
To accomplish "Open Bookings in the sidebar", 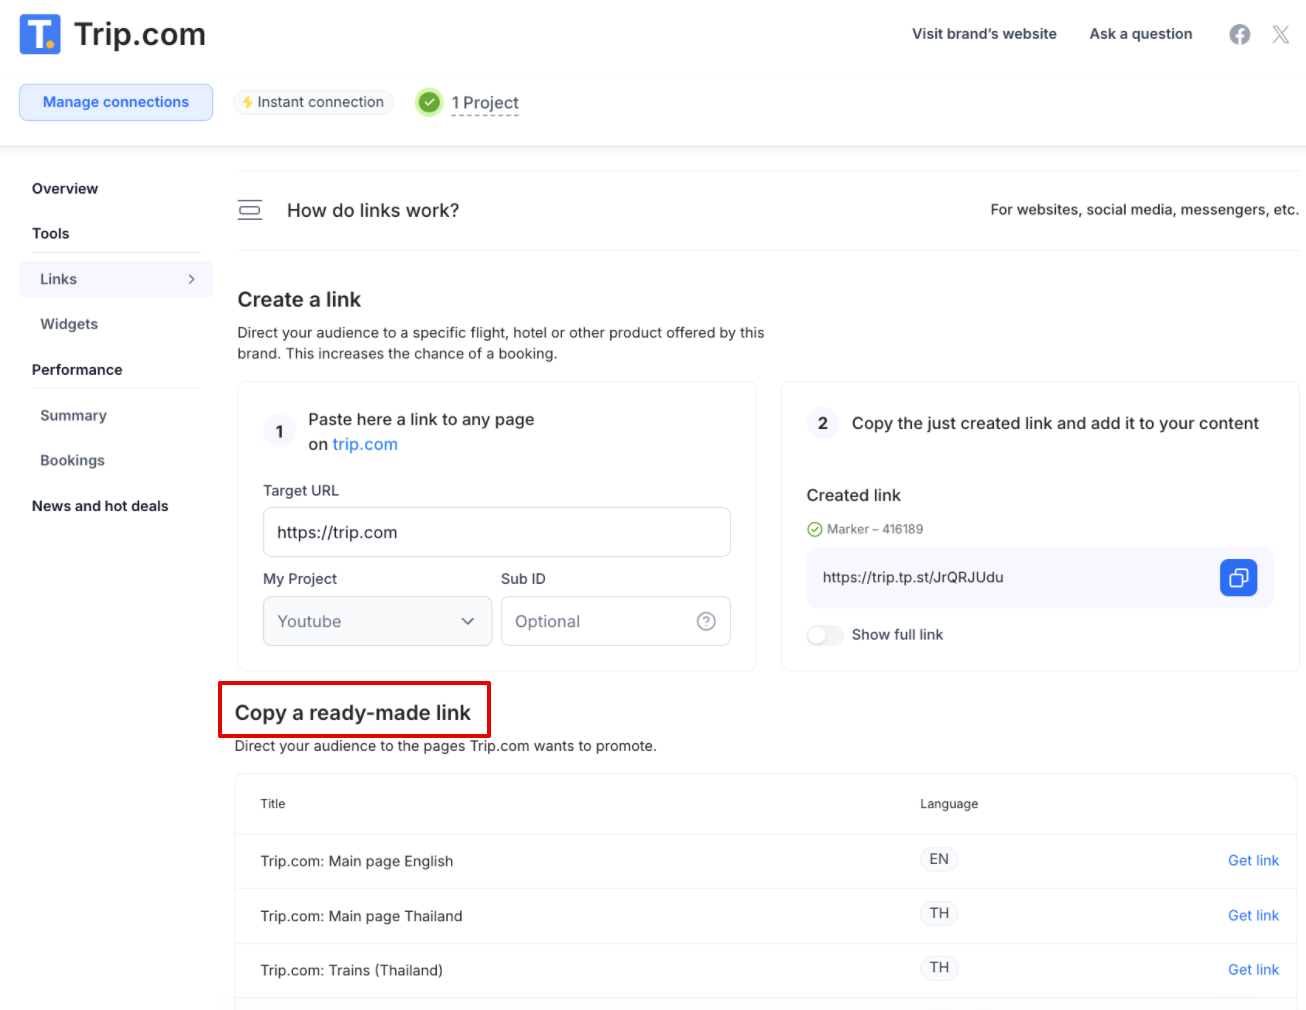I will [x=72, y=460].
